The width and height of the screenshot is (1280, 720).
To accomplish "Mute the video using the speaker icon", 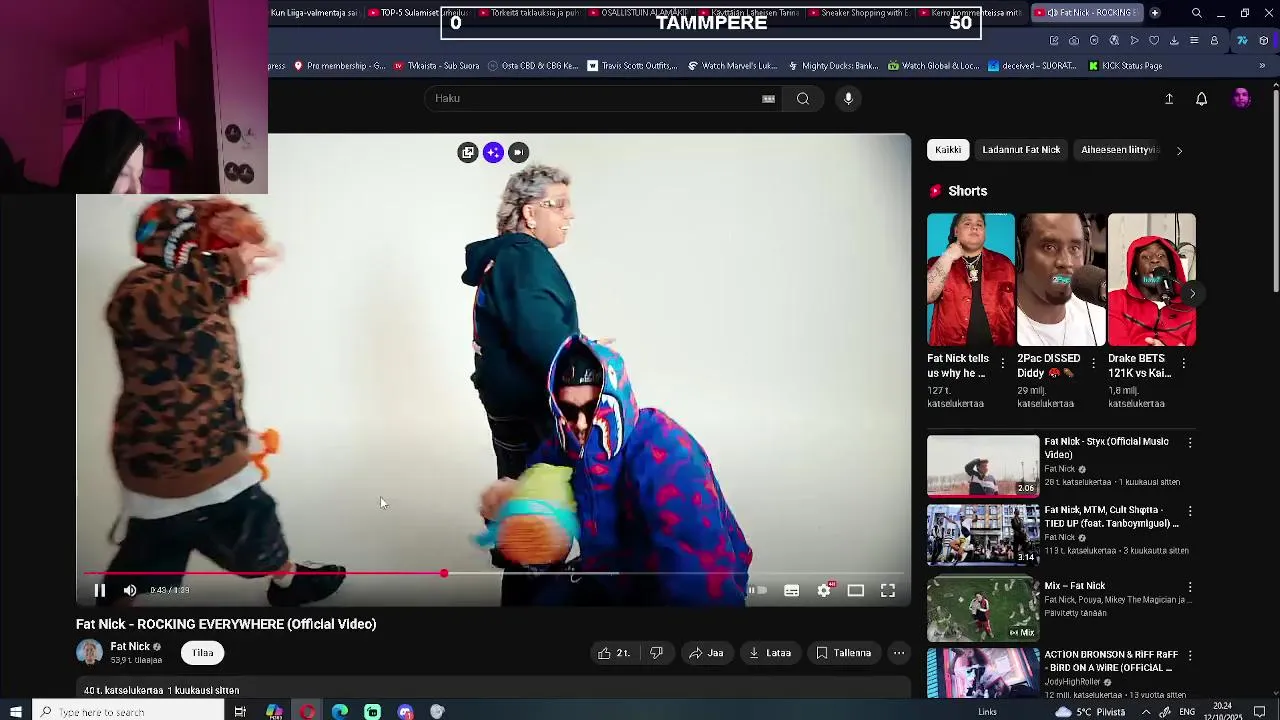I will [130, 590].
